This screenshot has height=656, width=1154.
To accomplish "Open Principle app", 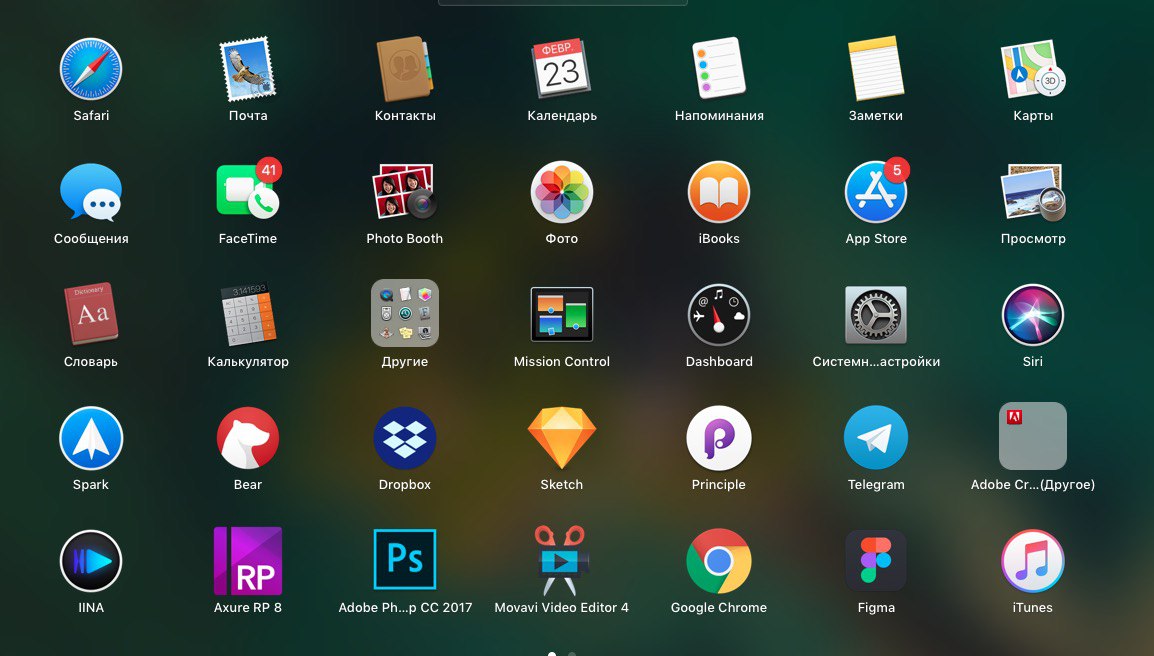I will (718, 438).
